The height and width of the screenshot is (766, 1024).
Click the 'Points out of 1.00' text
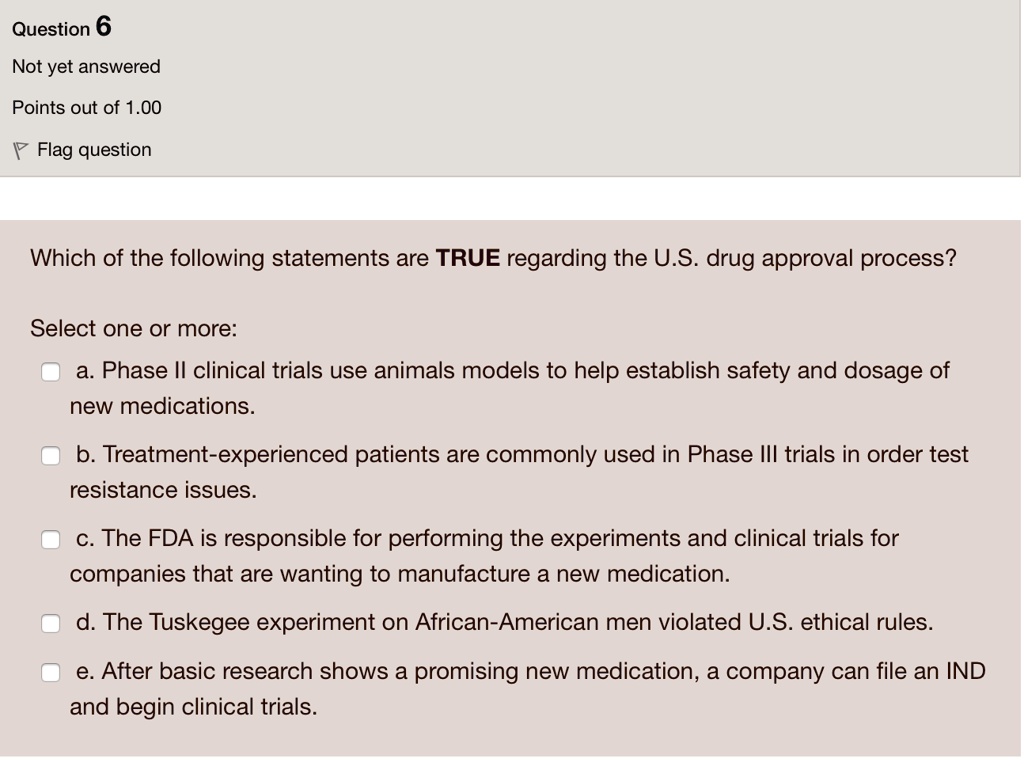point(86,108)
